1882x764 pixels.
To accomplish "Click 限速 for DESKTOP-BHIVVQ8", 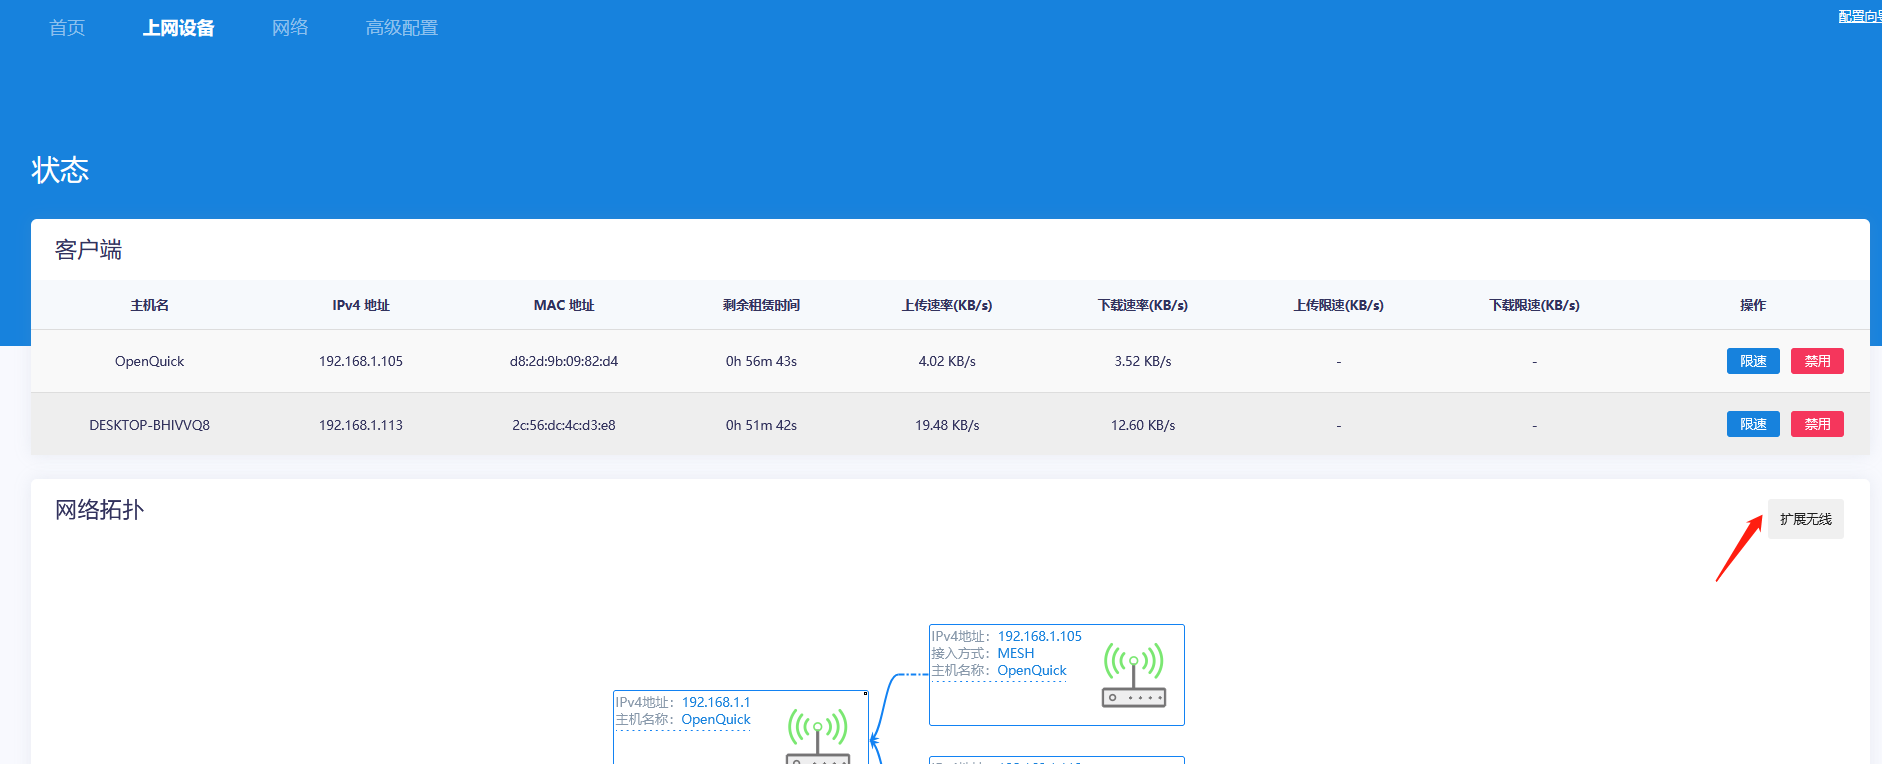I will click(1752, 424).
